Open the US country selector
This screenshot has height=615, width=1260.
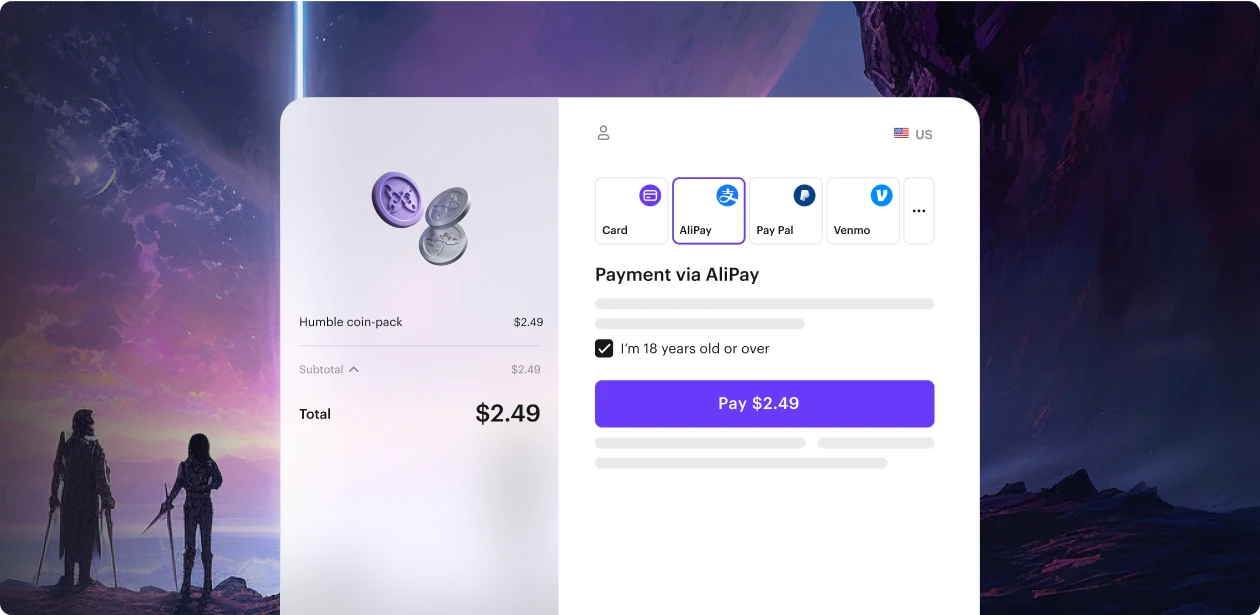click(913, 134)
